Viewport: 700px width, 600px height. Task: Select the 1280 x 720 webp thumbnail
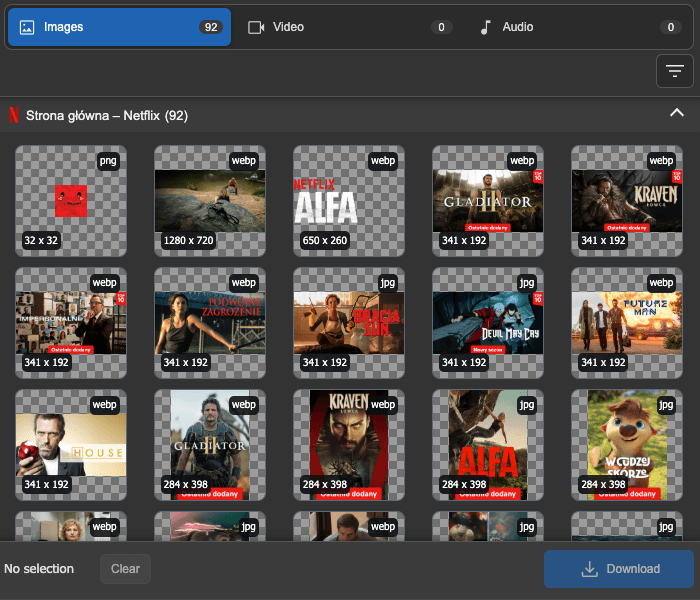[210, 201]
